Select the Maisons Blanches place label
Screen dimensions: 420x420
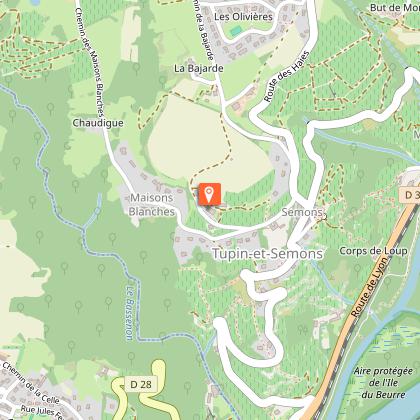click(x=152, y=205)
